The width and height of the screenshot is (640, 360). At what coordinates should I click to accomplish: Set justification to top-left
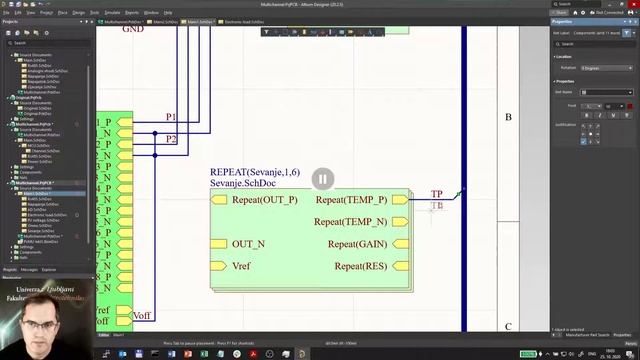click(x=583, y=127)
